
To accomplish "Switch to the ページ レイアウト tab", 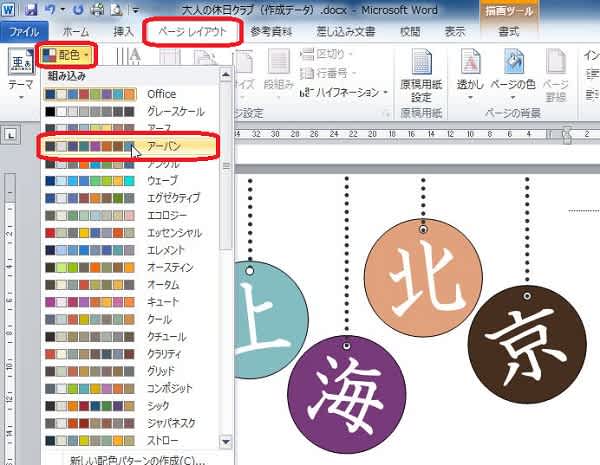I will tap(192, 31).
